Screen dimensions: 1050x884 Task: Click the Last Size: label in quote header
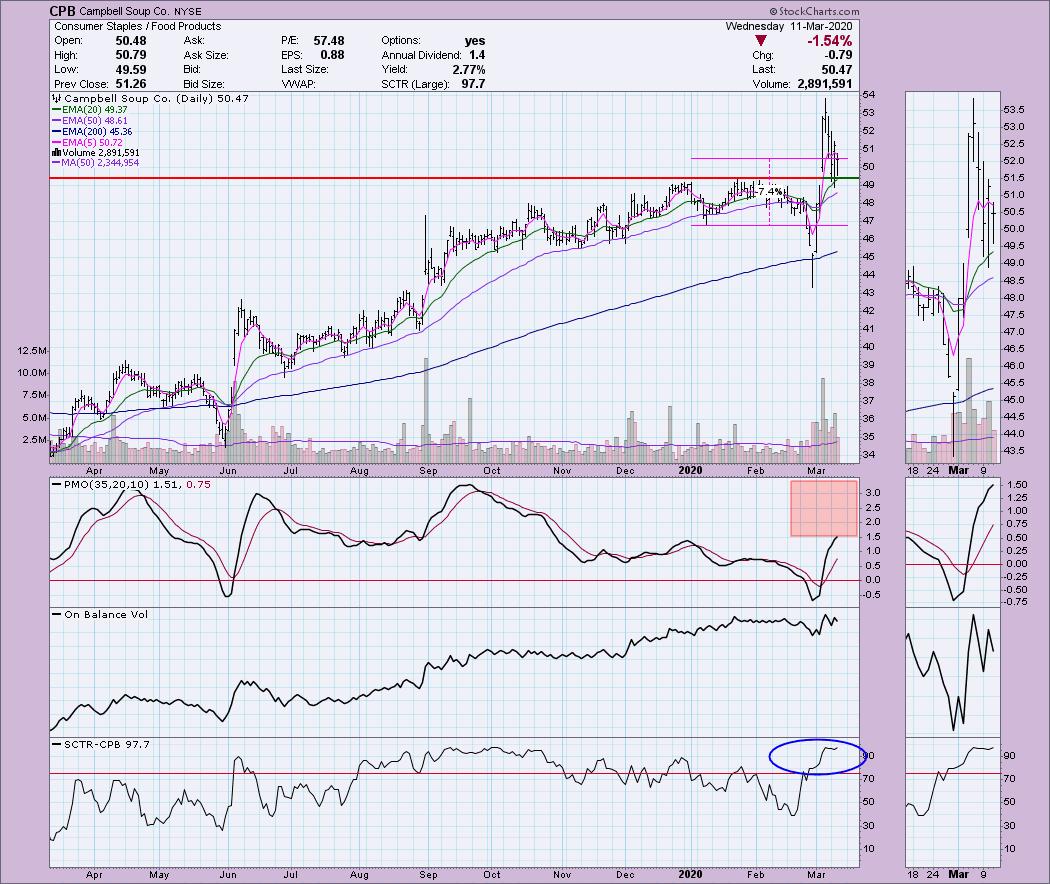pyautogui.click(x=304, y=70)
